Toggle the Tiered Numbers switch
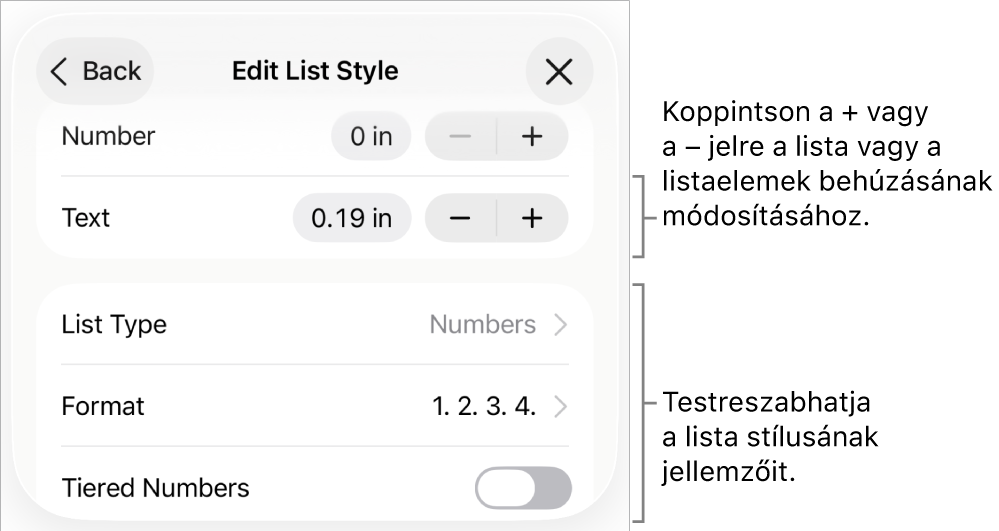The width and height of the screenshot is (999, 531). point(523,488)
